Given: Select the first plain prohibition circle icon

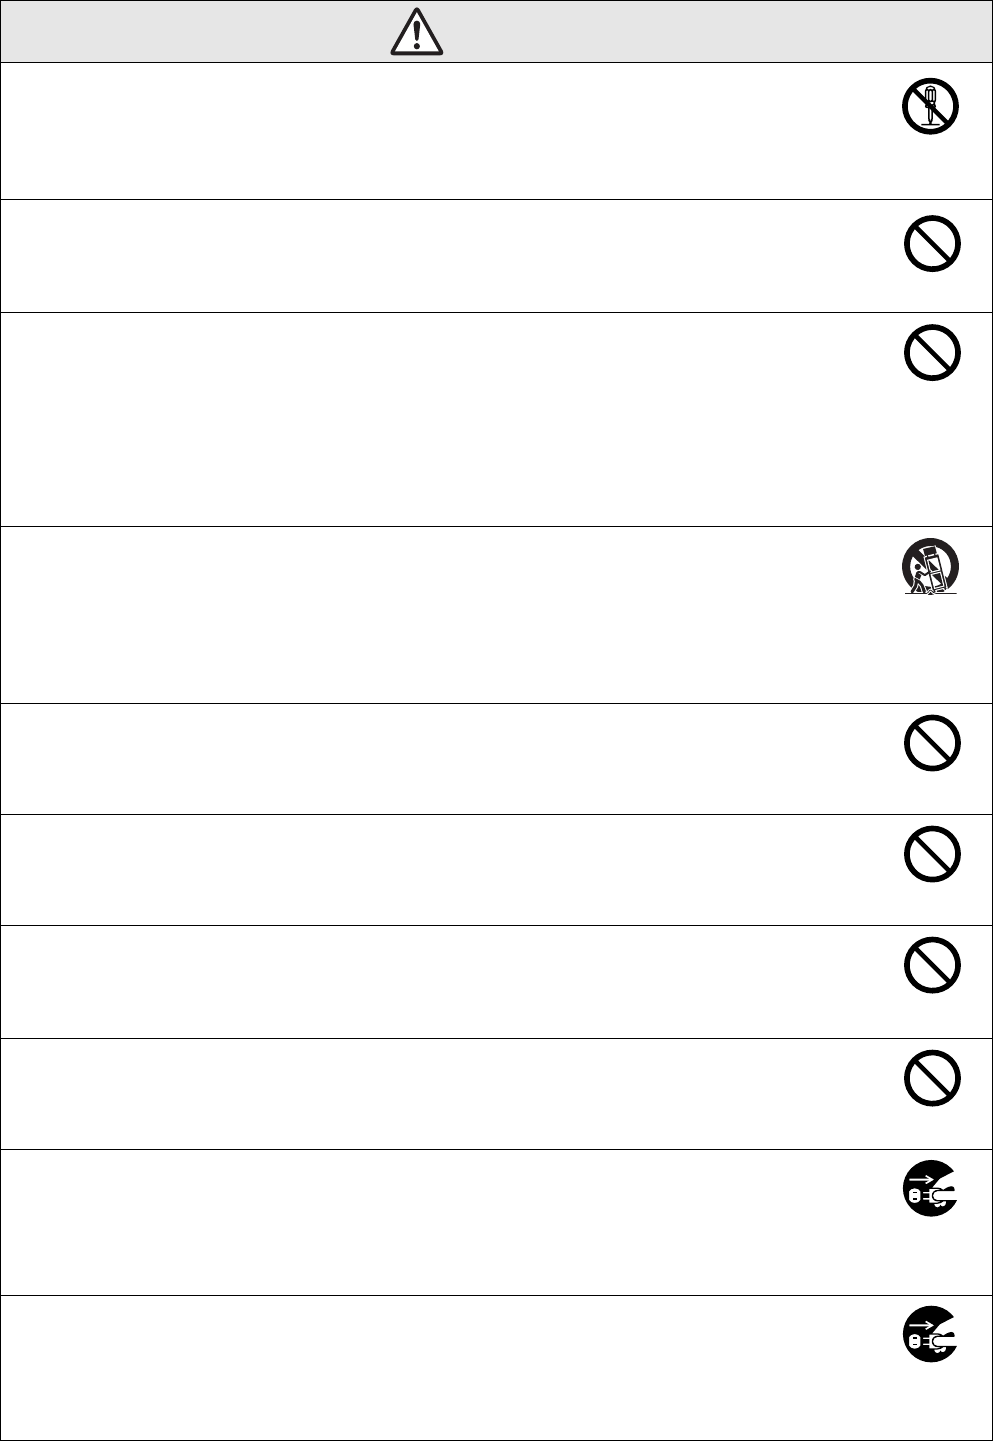Looking at the screenshot, I should (x=932, y=243).
